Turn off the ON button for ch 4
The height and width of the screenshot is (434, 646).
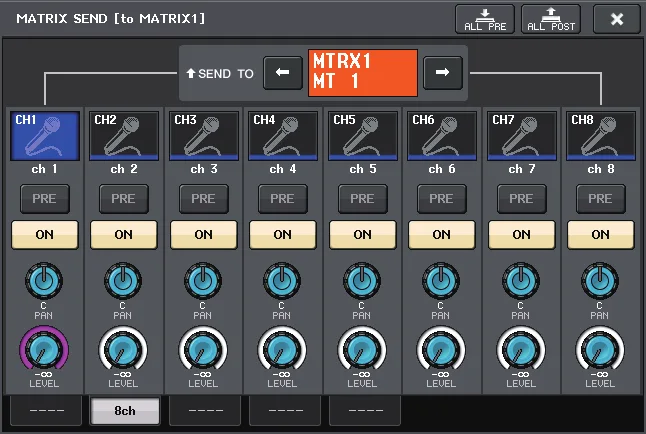coord(283,235)
